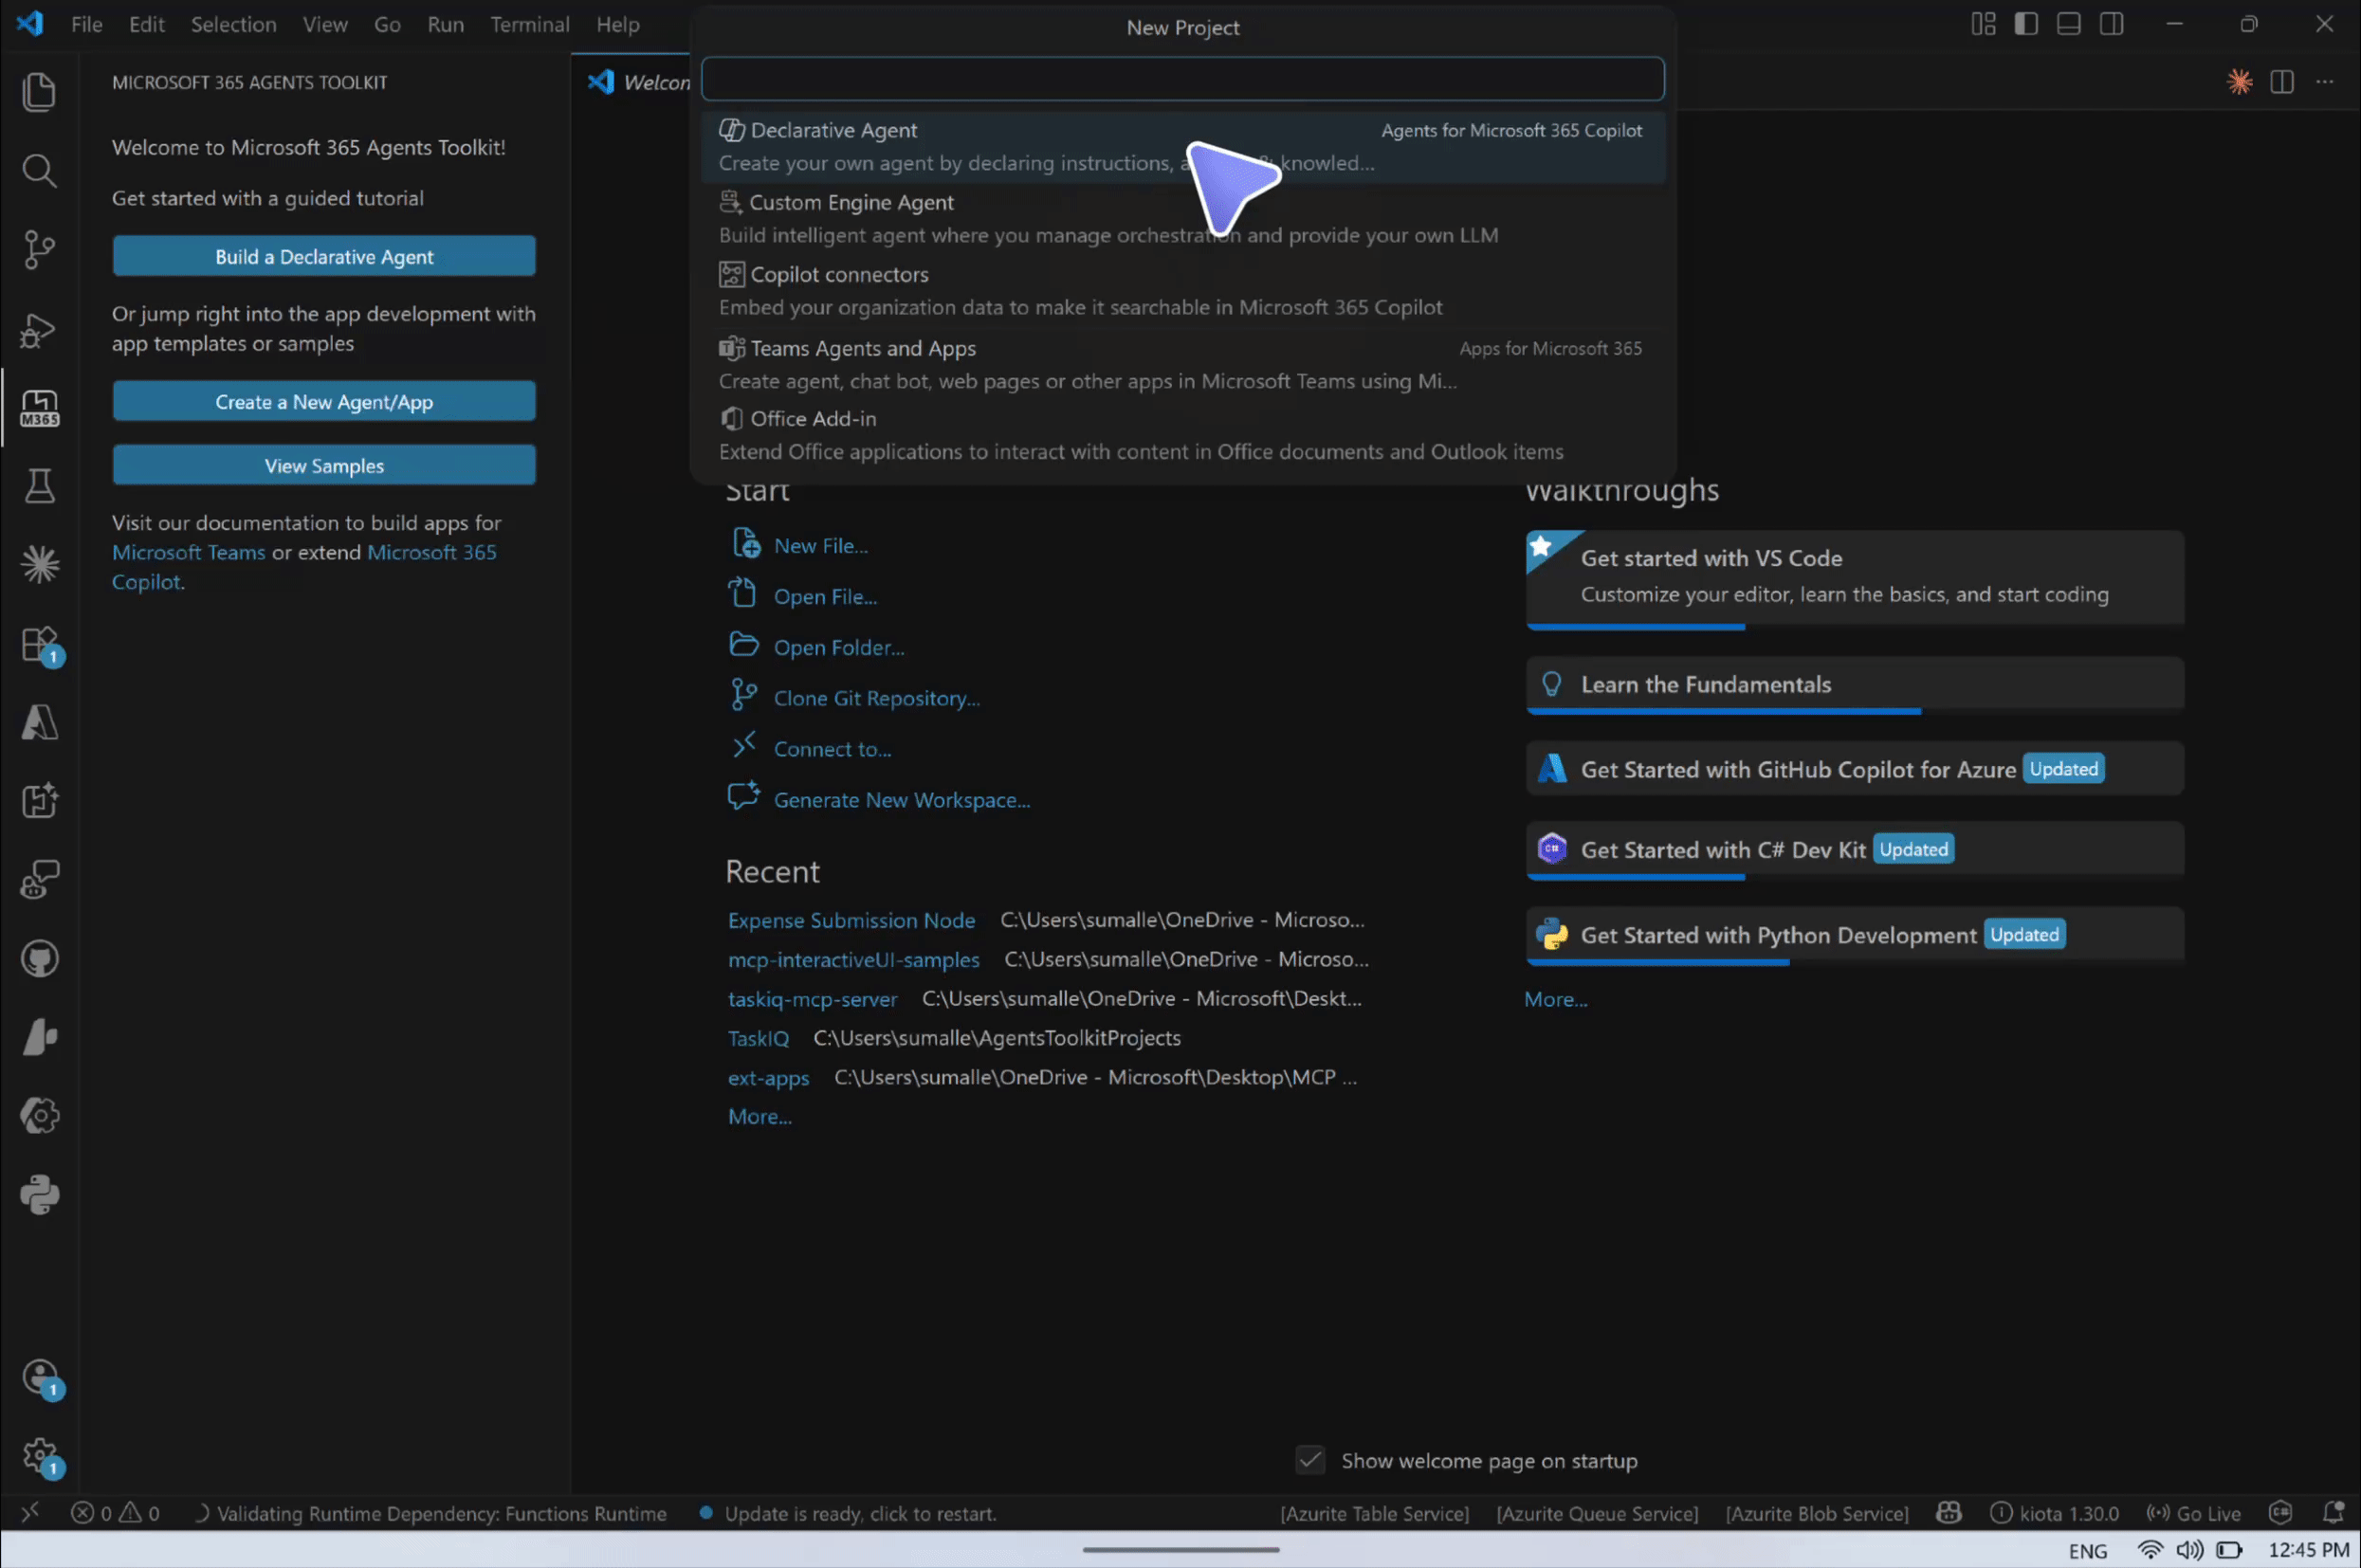Screen dimensions: 2361x1568
Task: Select the Microsoft 365 Agents Toolkit icon
Action: pos(39,408)
